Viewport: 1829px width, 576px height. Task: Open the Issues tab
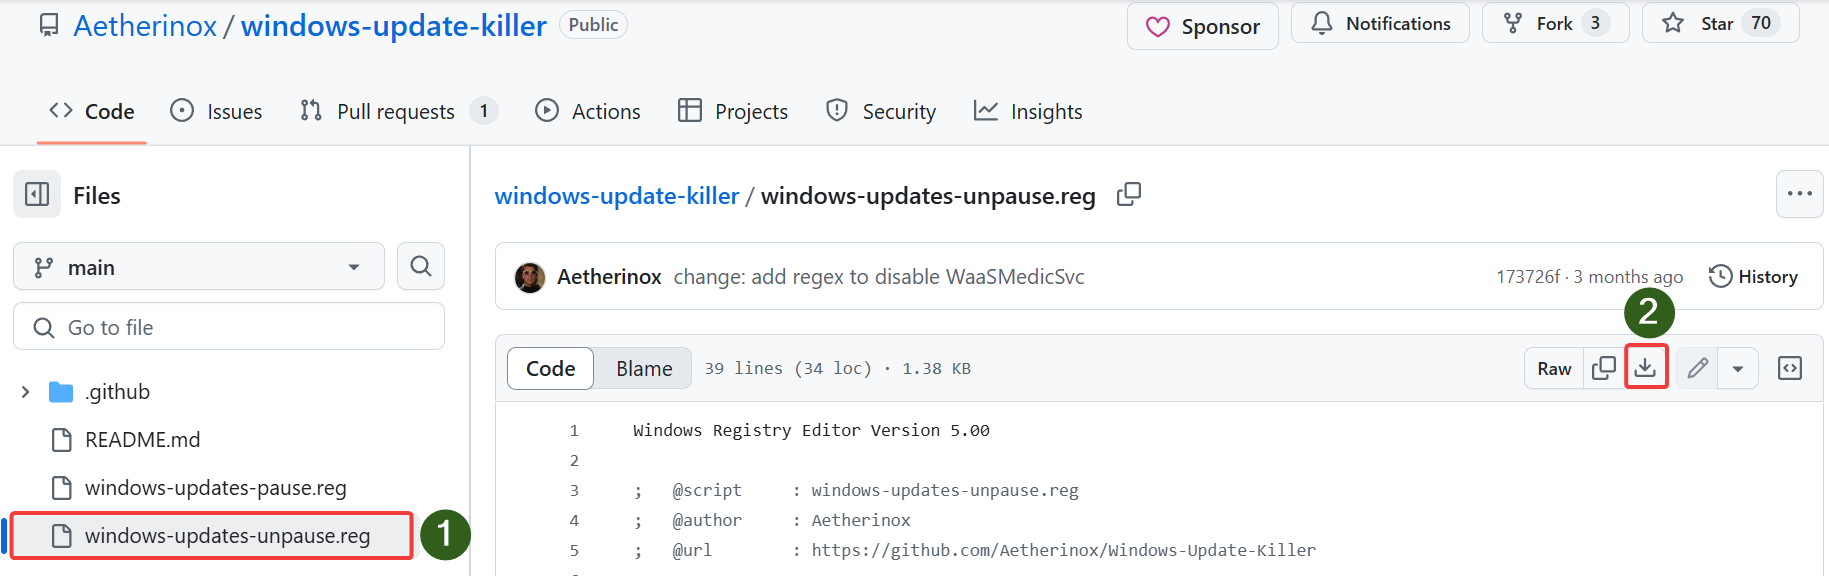click(x=216, y=111)
